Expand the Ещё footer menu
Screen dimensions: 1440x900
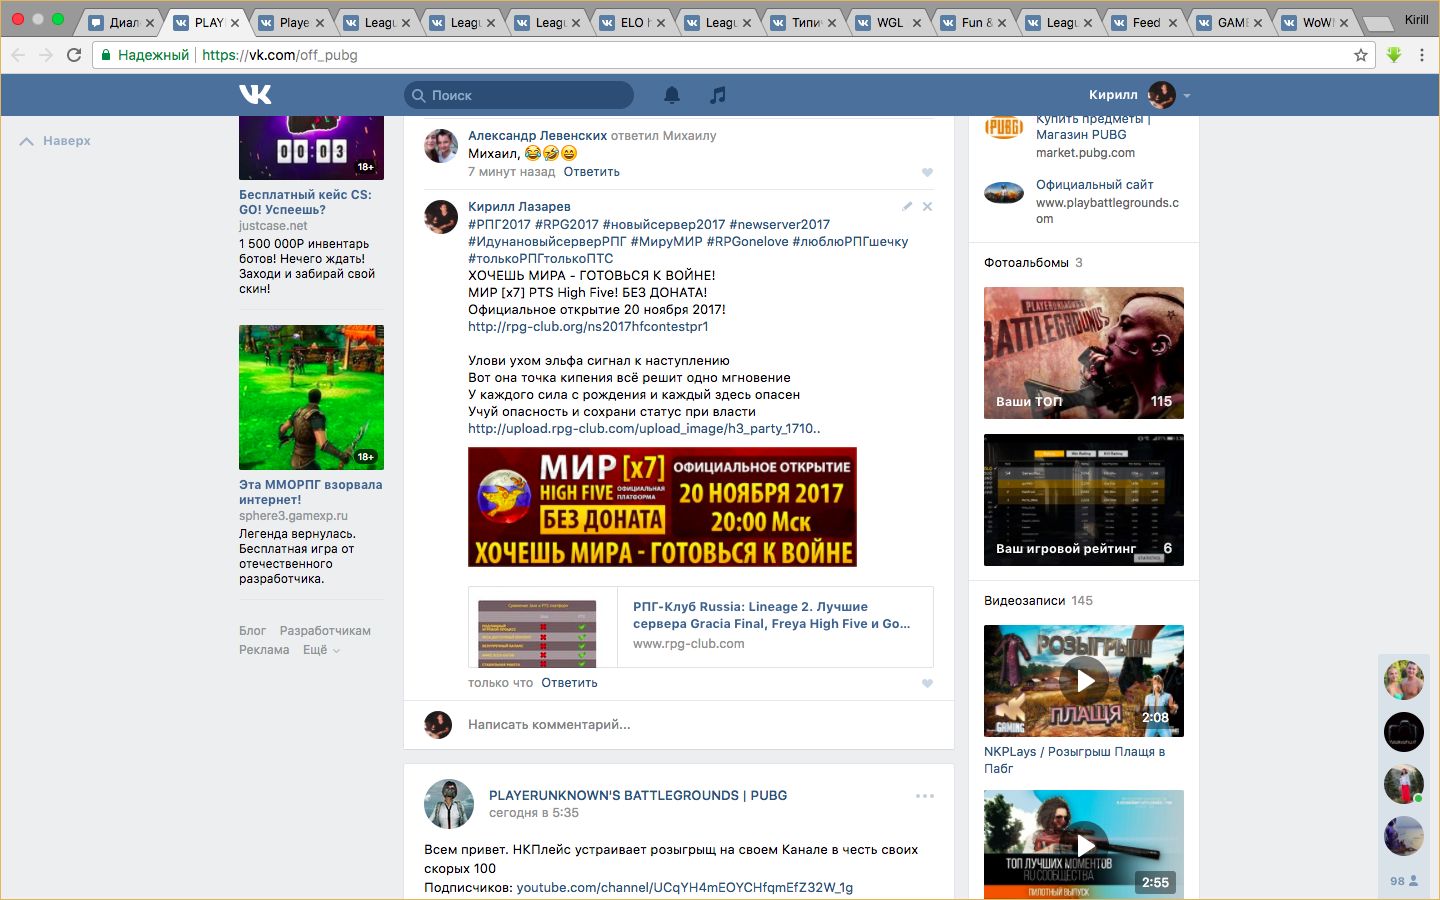click(321, 650)
